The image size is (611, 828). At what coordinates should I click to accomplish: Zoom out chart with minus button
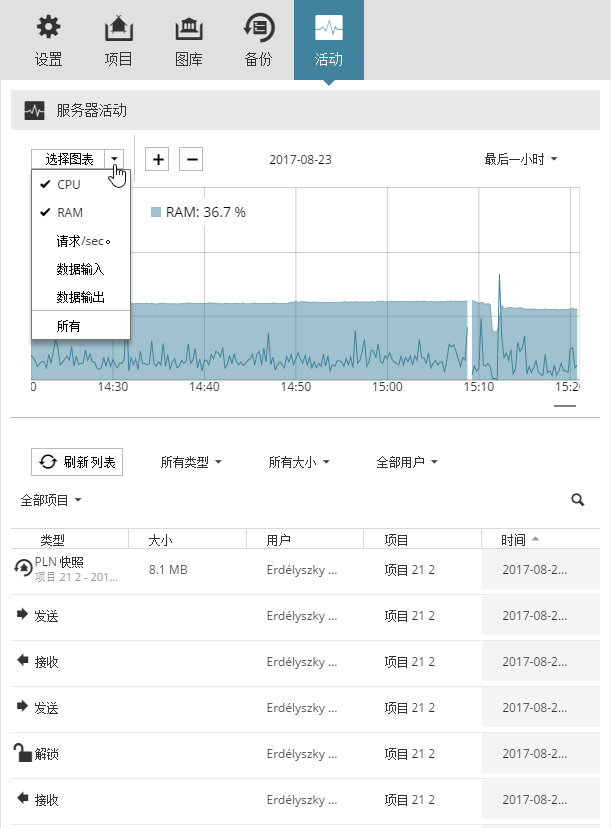(191, 159)
